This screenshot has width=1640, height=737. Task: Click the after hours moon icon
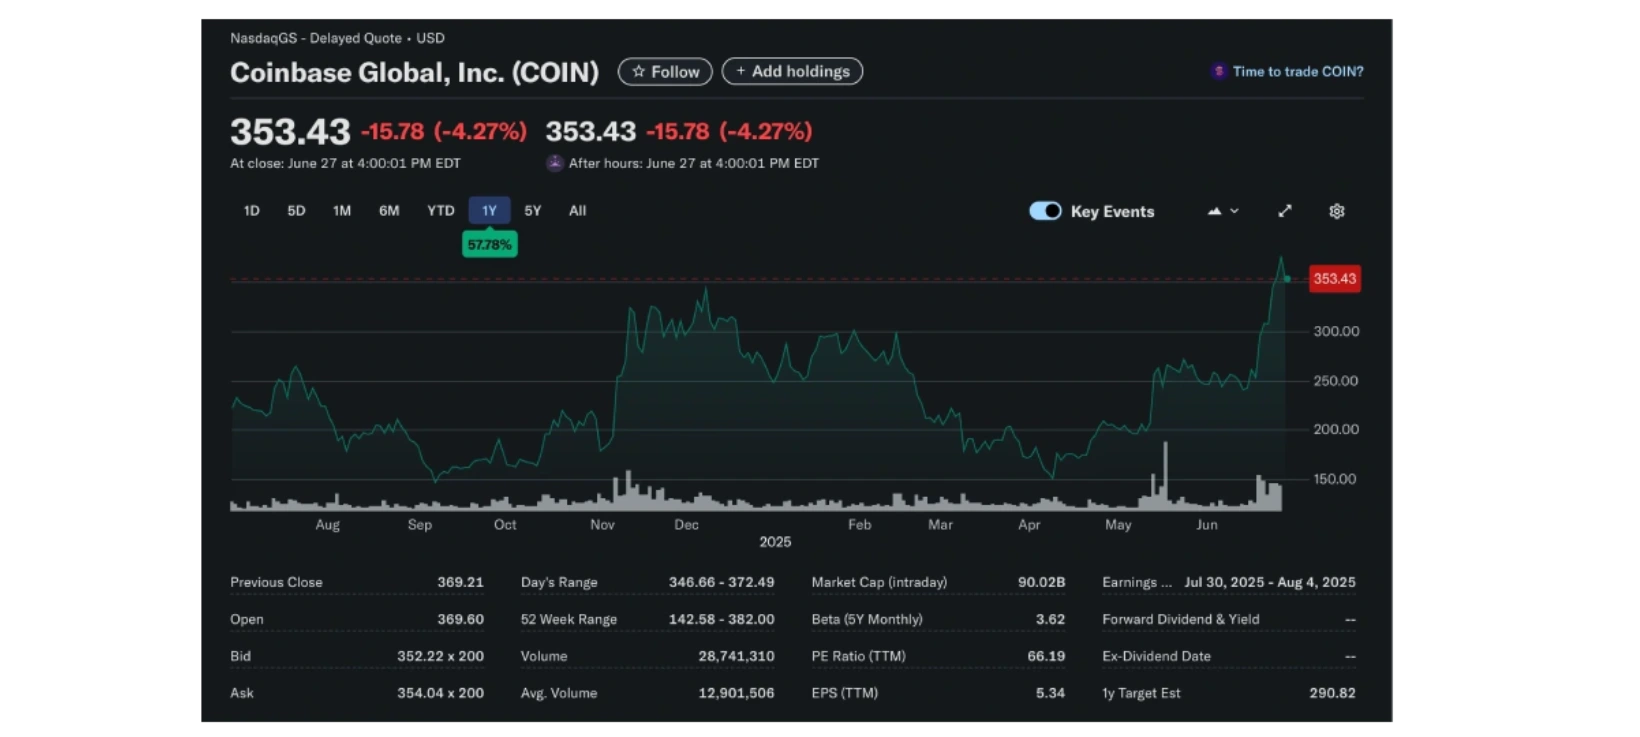555,163
